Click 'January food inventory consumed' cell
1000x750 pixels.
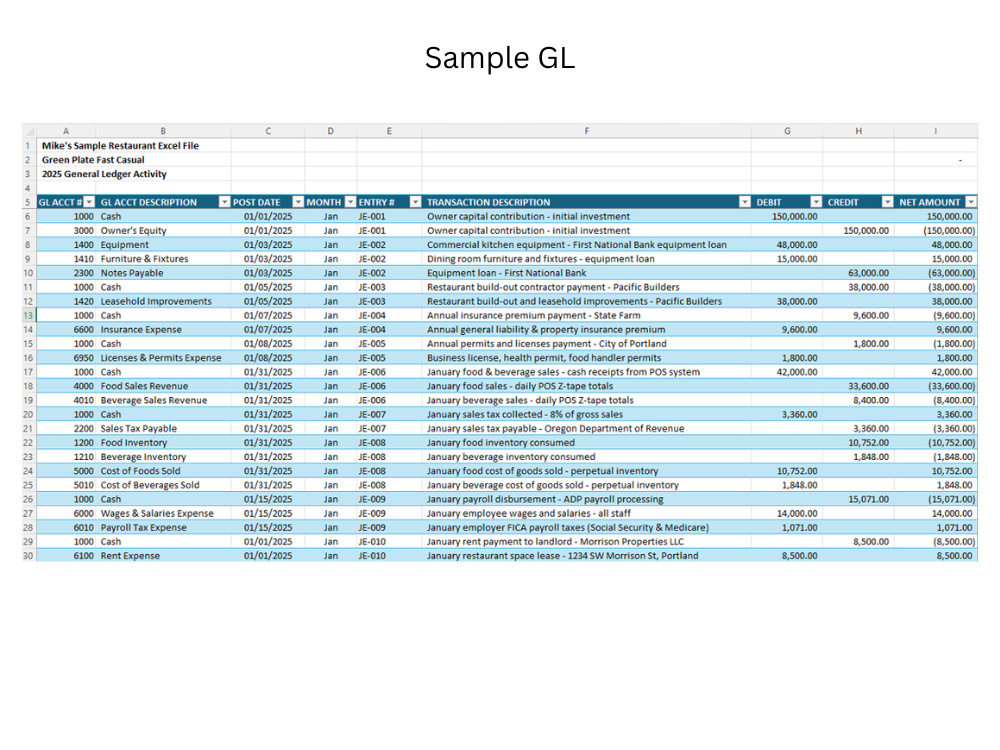[x=587, y=443]
